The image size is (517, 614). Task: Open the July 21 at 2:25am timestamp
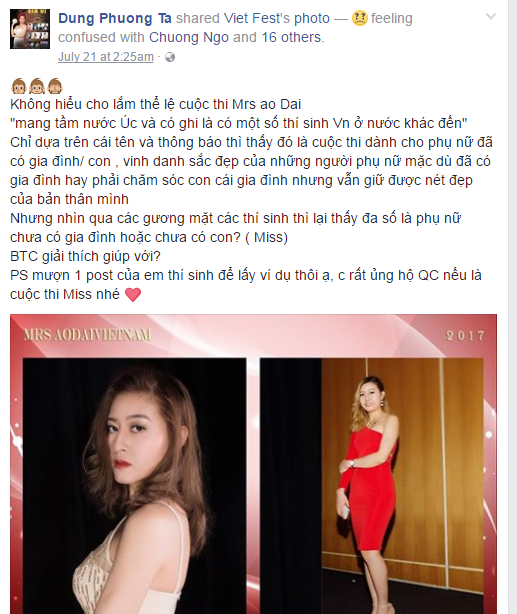coord(106,57)
